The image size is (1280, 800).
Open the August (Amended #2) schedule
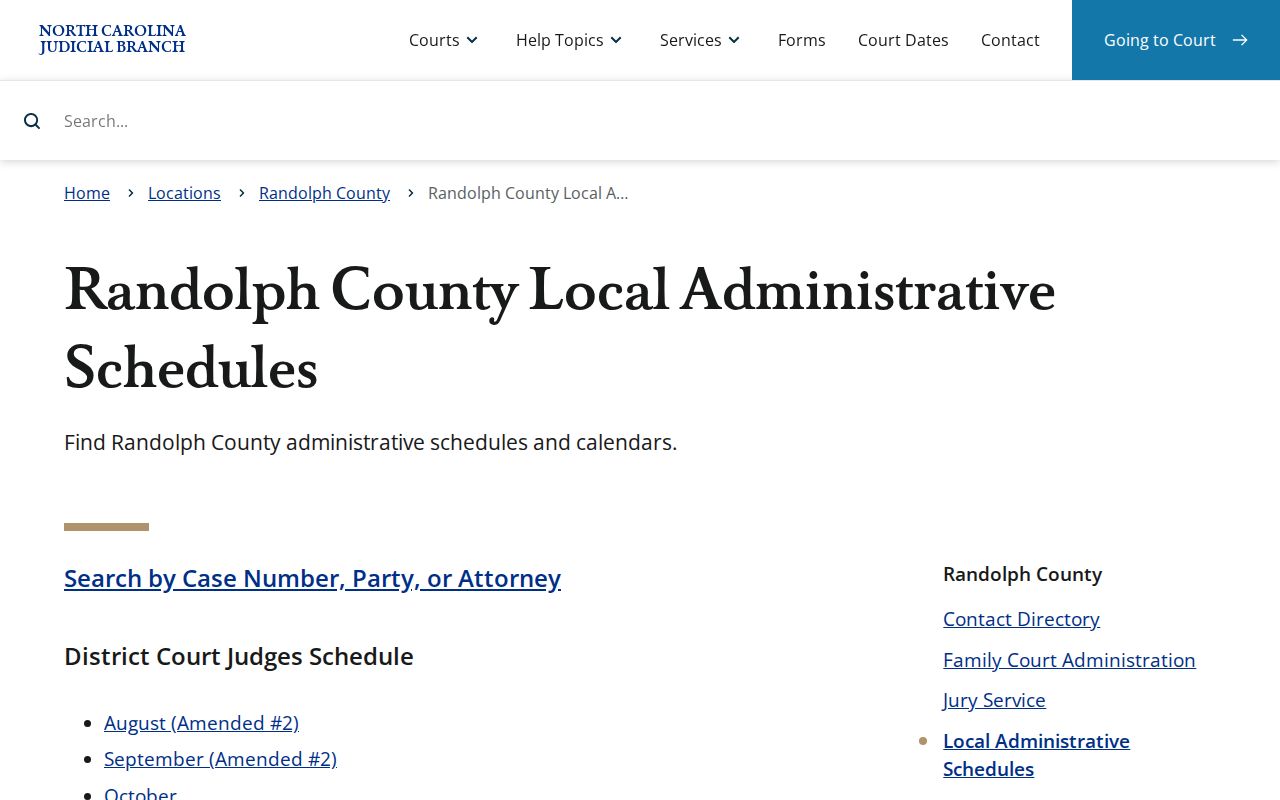tap(201, 723)
